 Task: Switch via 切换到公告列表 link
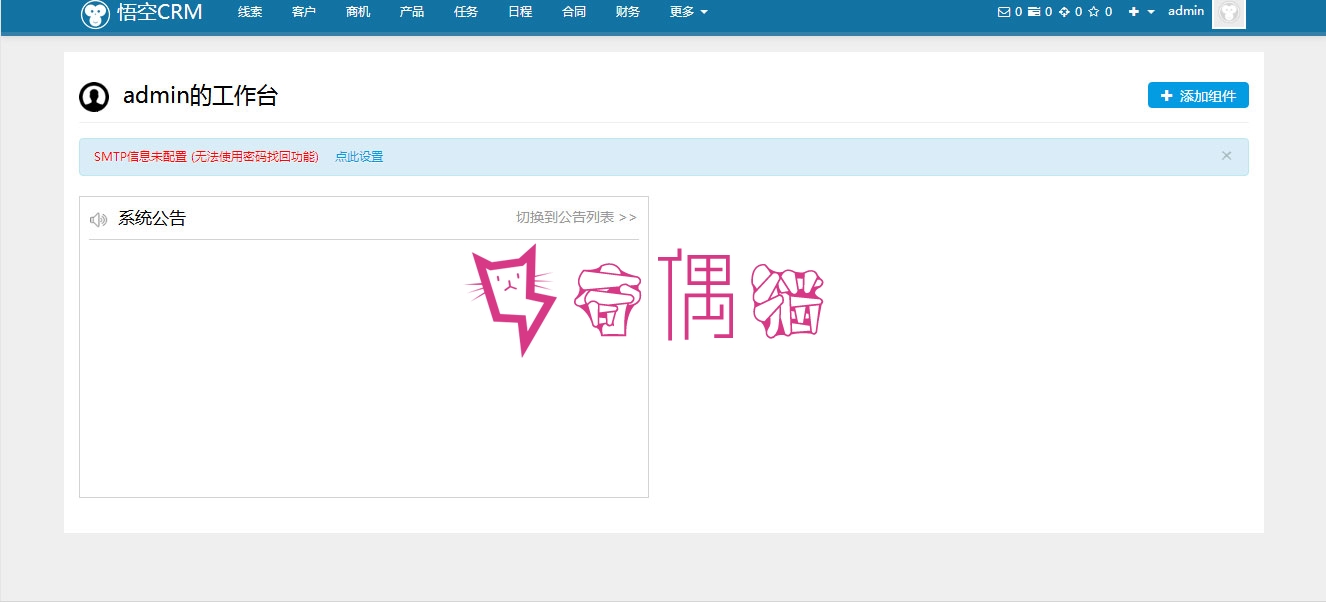tap(576, 217)
